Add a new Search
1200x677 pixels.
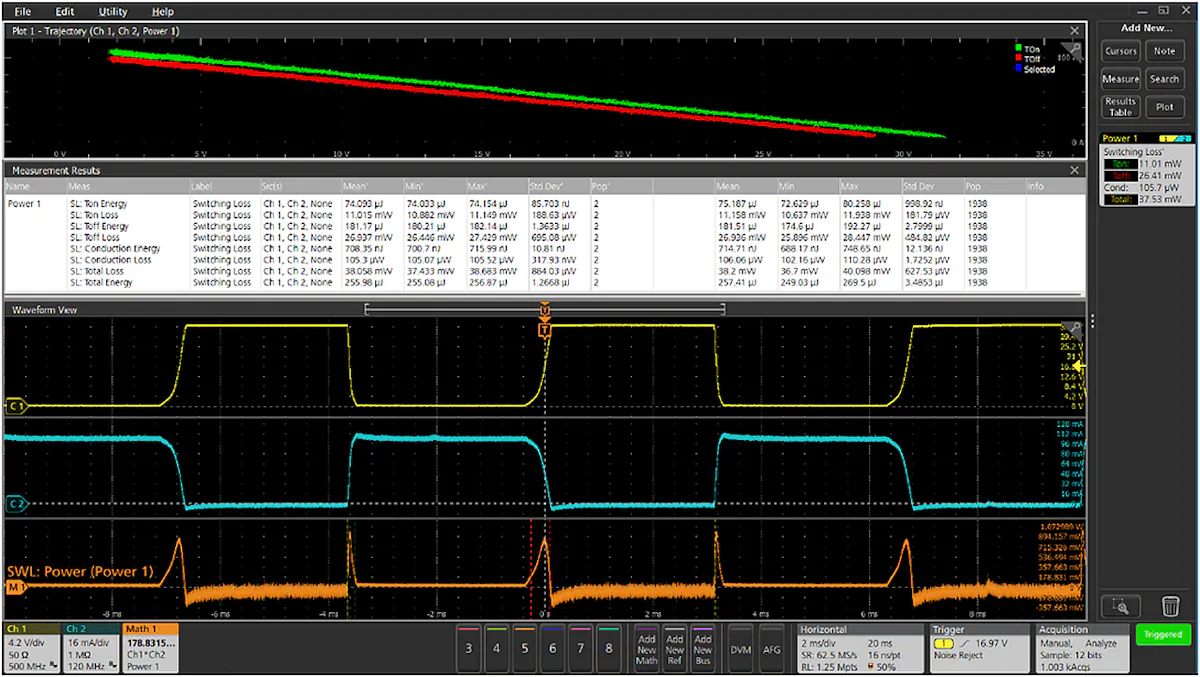tap(1164, 79)
